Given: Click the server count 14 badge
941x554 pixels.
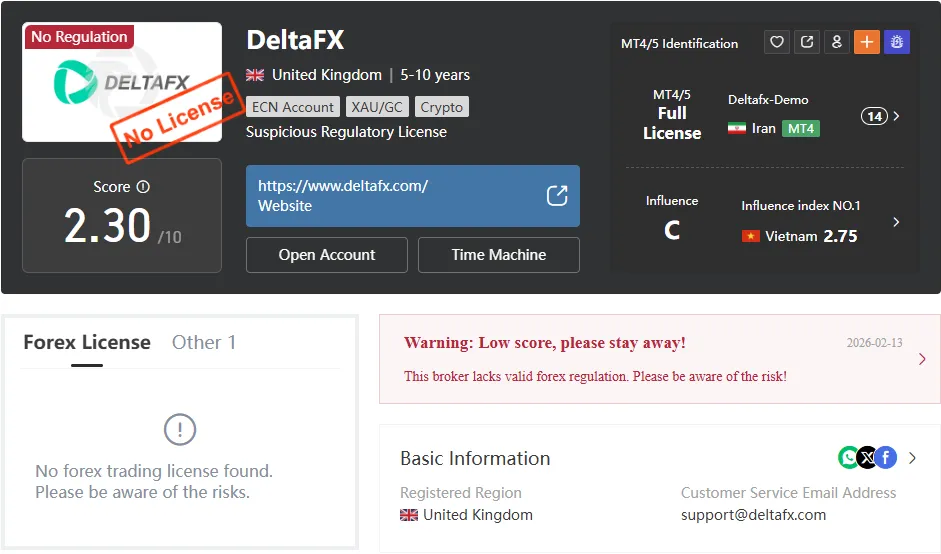Looking at the screenshot, I should pyautogui.click(x=874, y=116).
